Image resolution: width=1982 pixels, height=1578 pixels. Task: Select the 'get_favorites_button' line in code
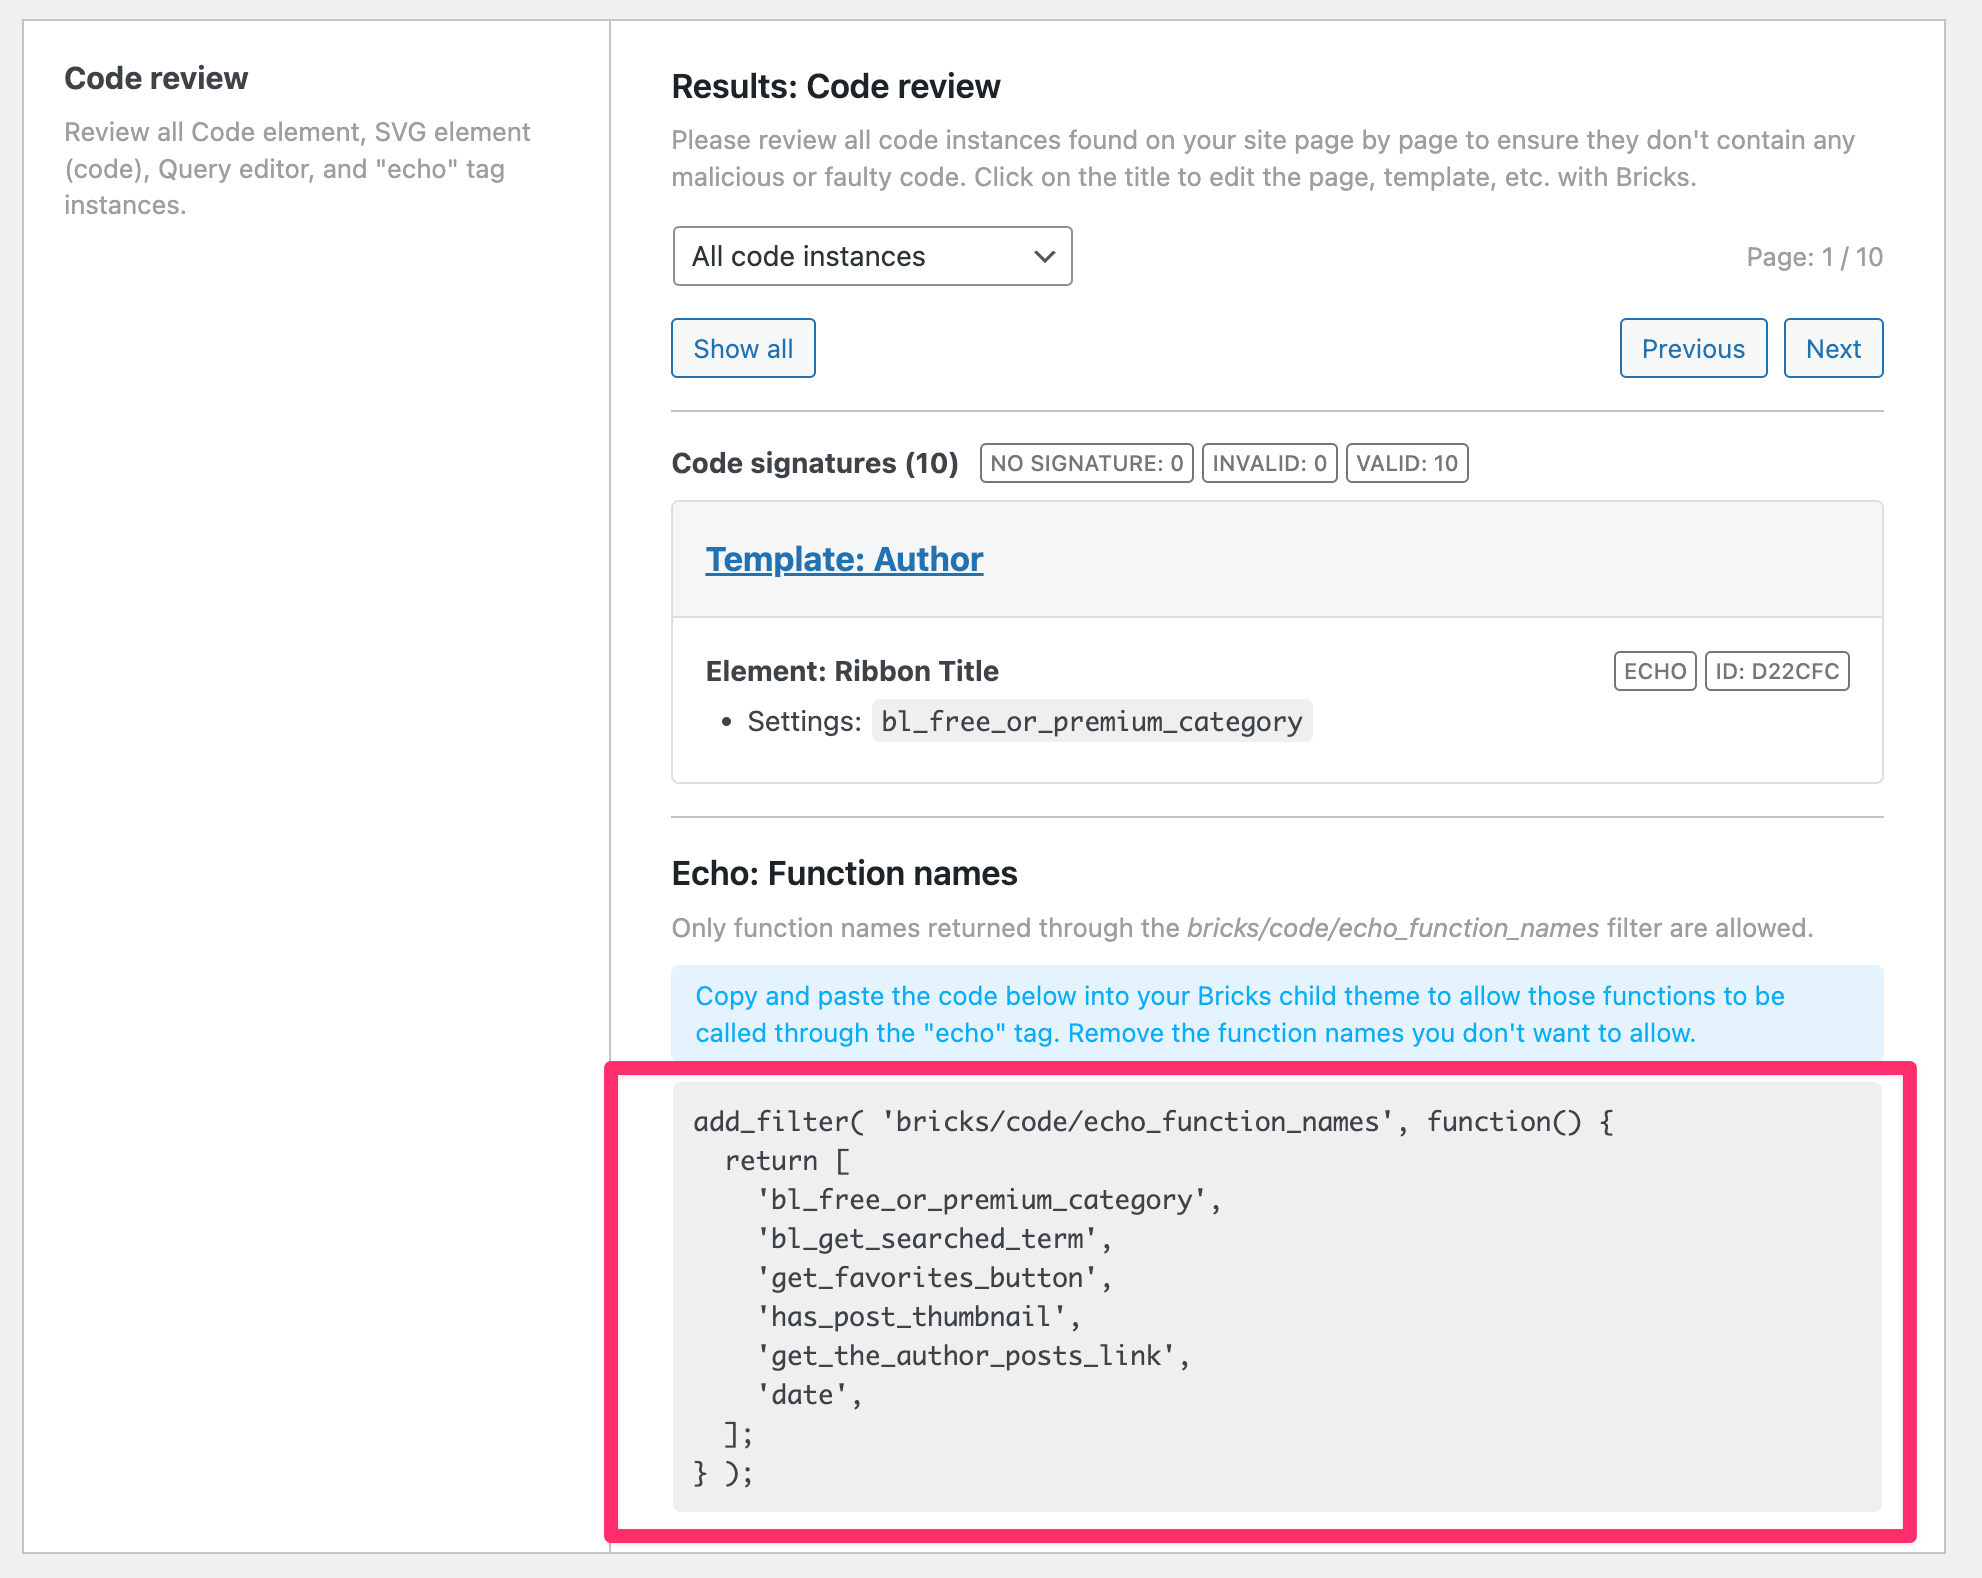pyautogui.click(x=935, y=1277)
